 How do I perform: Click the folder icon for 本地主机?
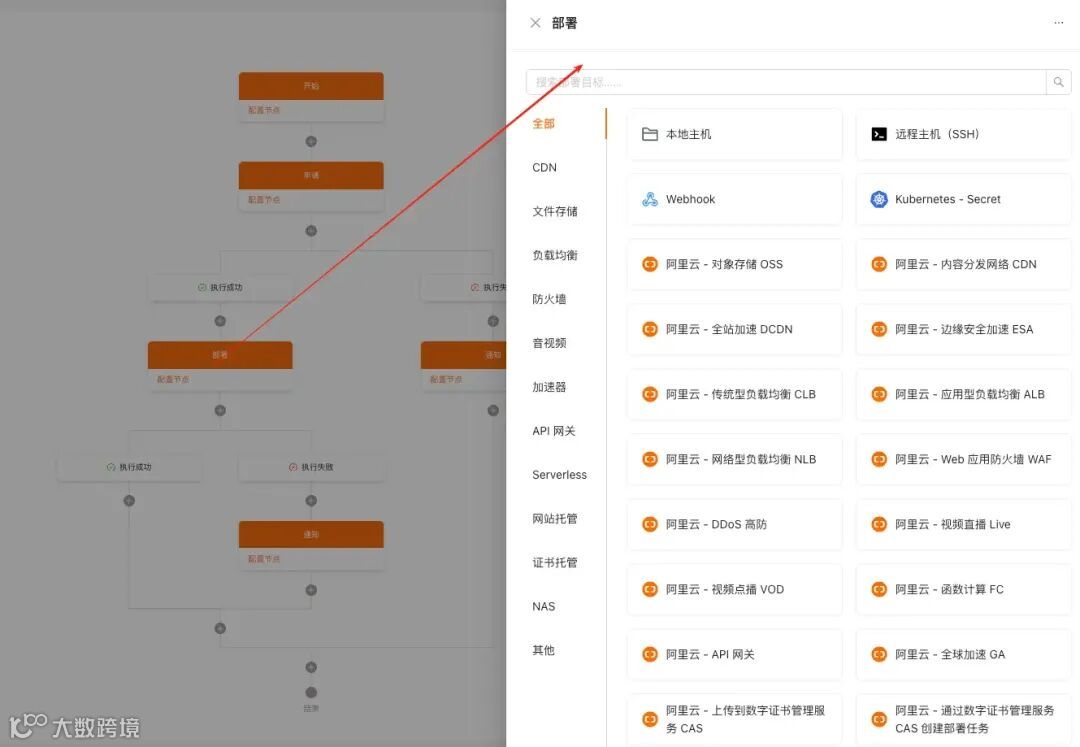pyautogui.click(x=650, y=134)
